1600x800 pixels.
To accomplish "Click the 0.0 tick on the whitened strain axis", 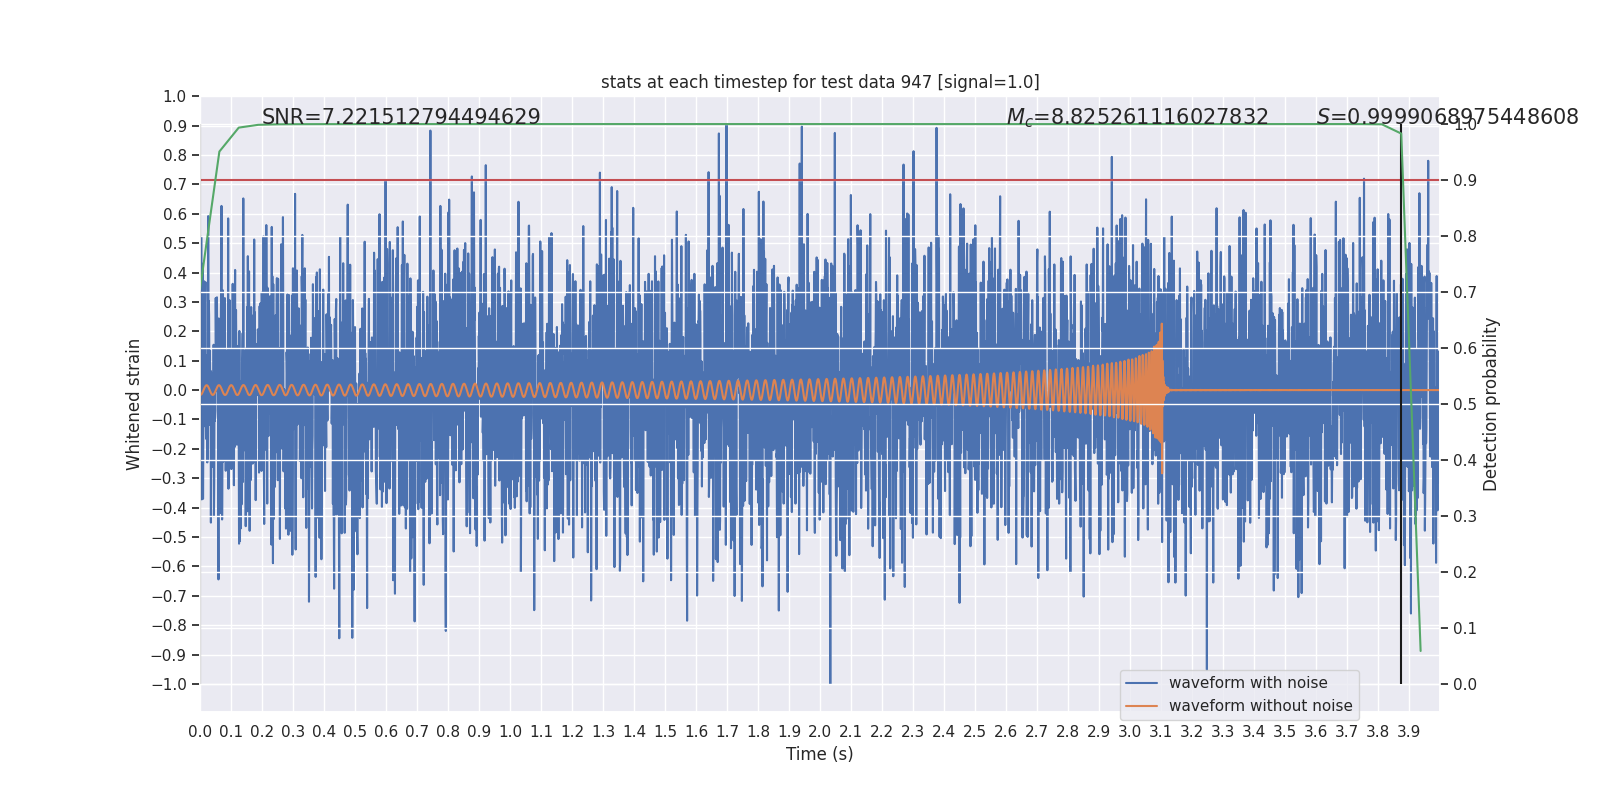I will tap(175, 391).
